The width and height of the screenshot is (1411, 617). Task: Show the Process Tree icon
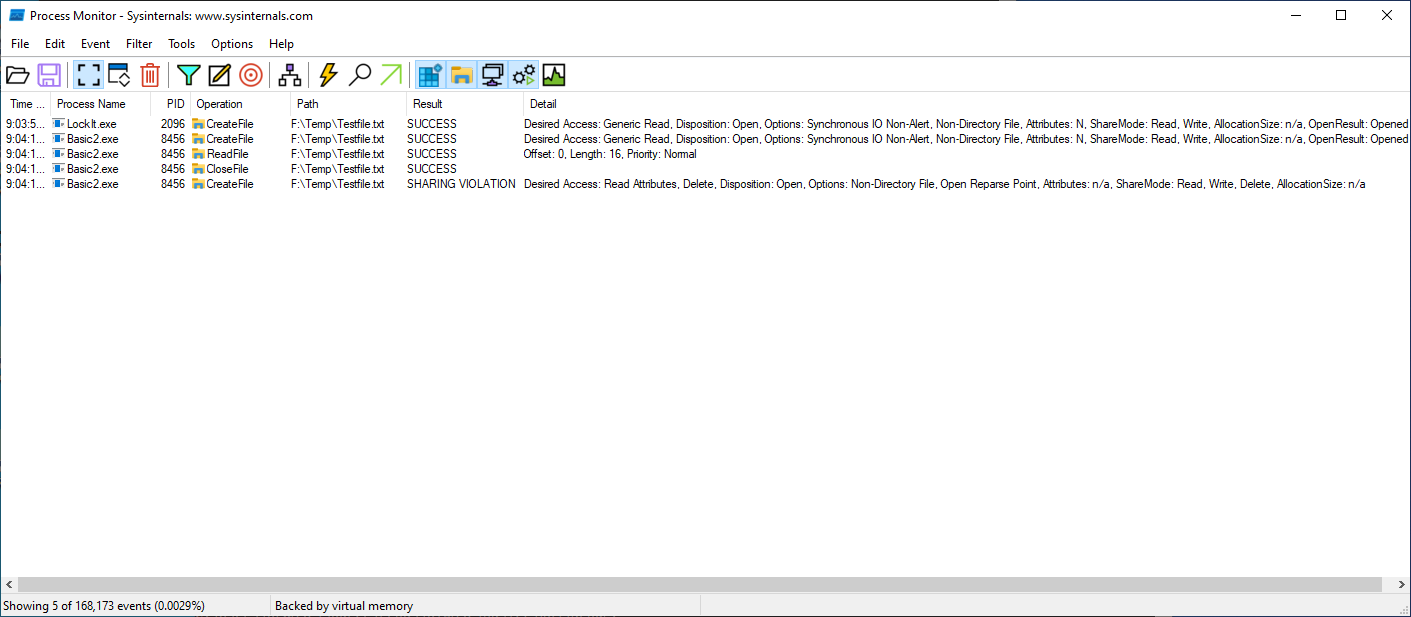point(290,75)
